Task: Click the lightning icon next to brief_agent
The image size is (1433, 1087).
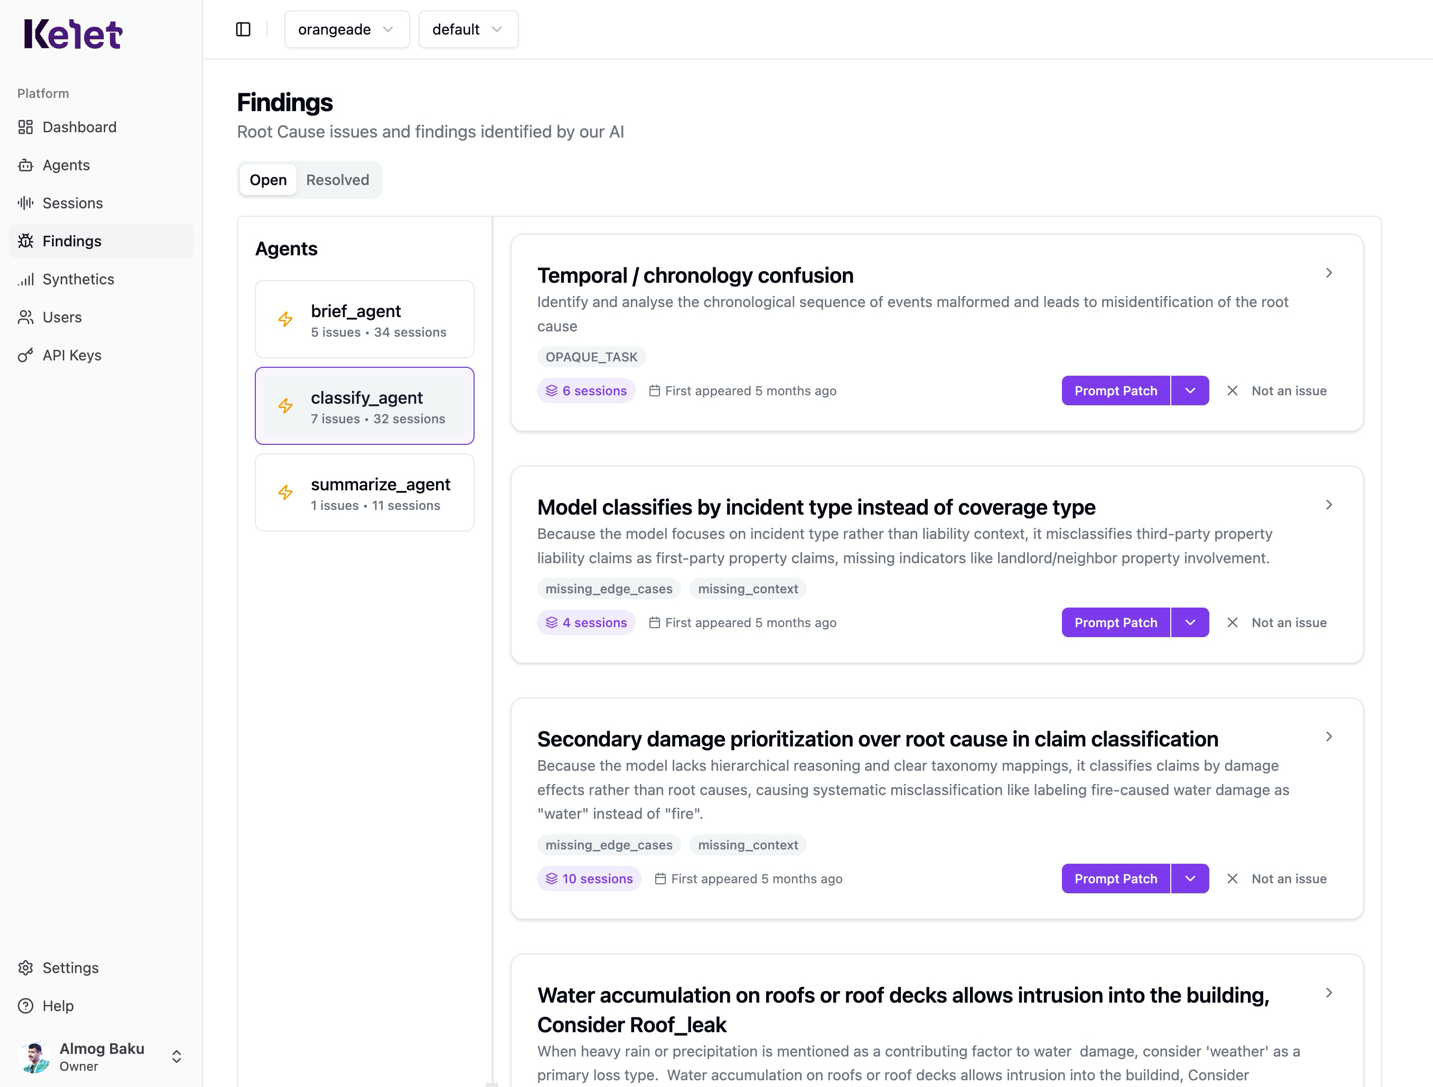Action: 285,319
